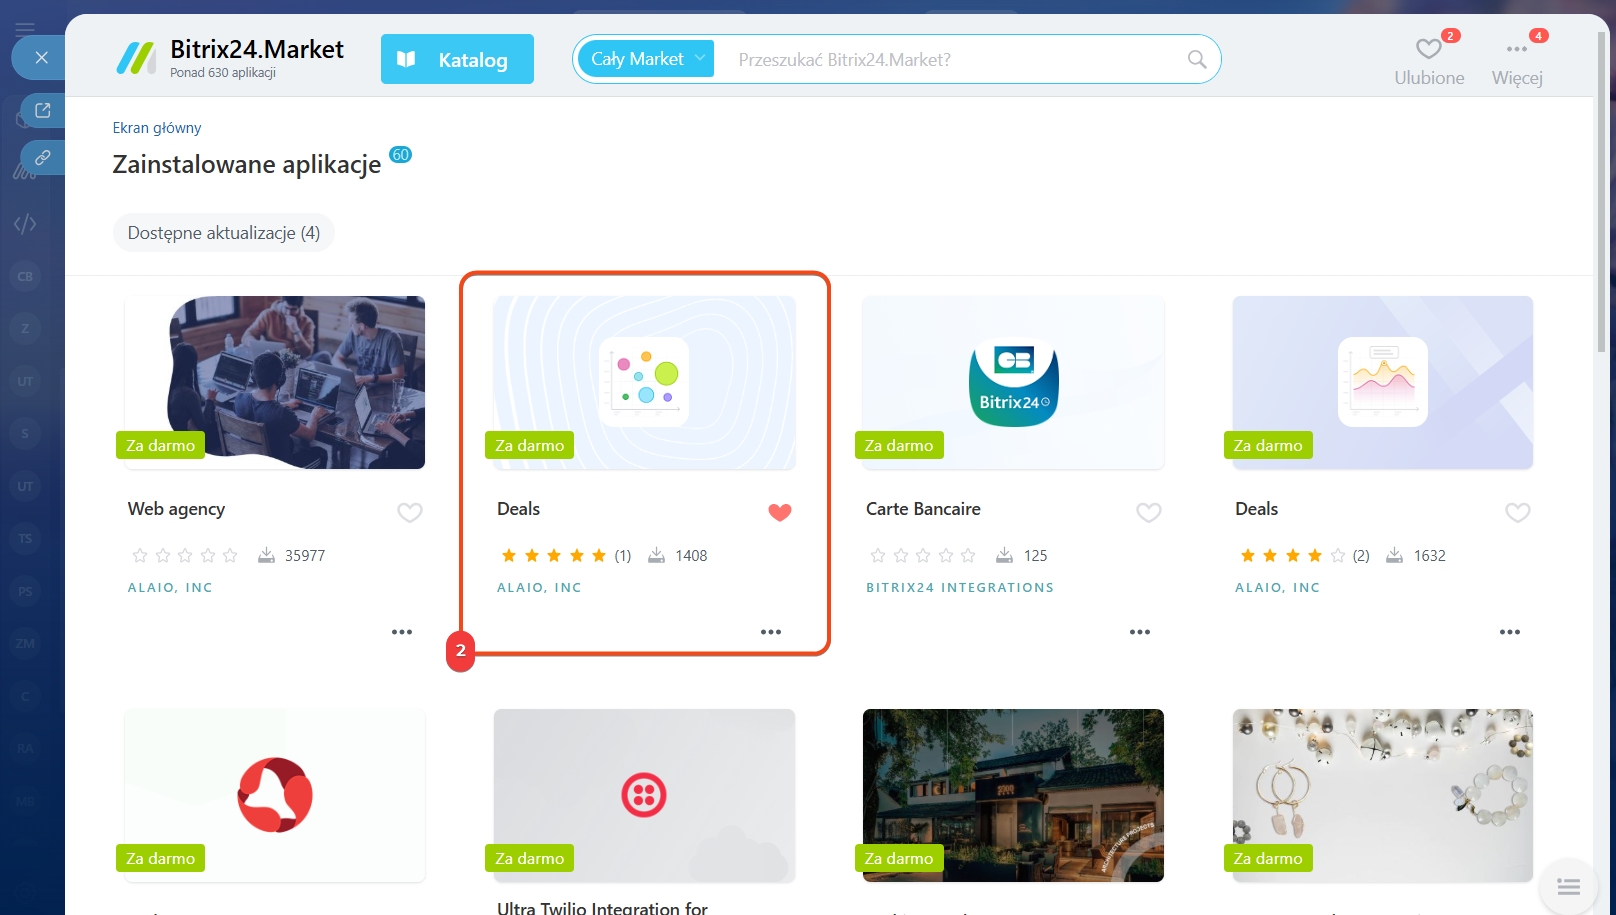Click the 35977 installs count
The image size is (1616, 915).
point(305,556)
